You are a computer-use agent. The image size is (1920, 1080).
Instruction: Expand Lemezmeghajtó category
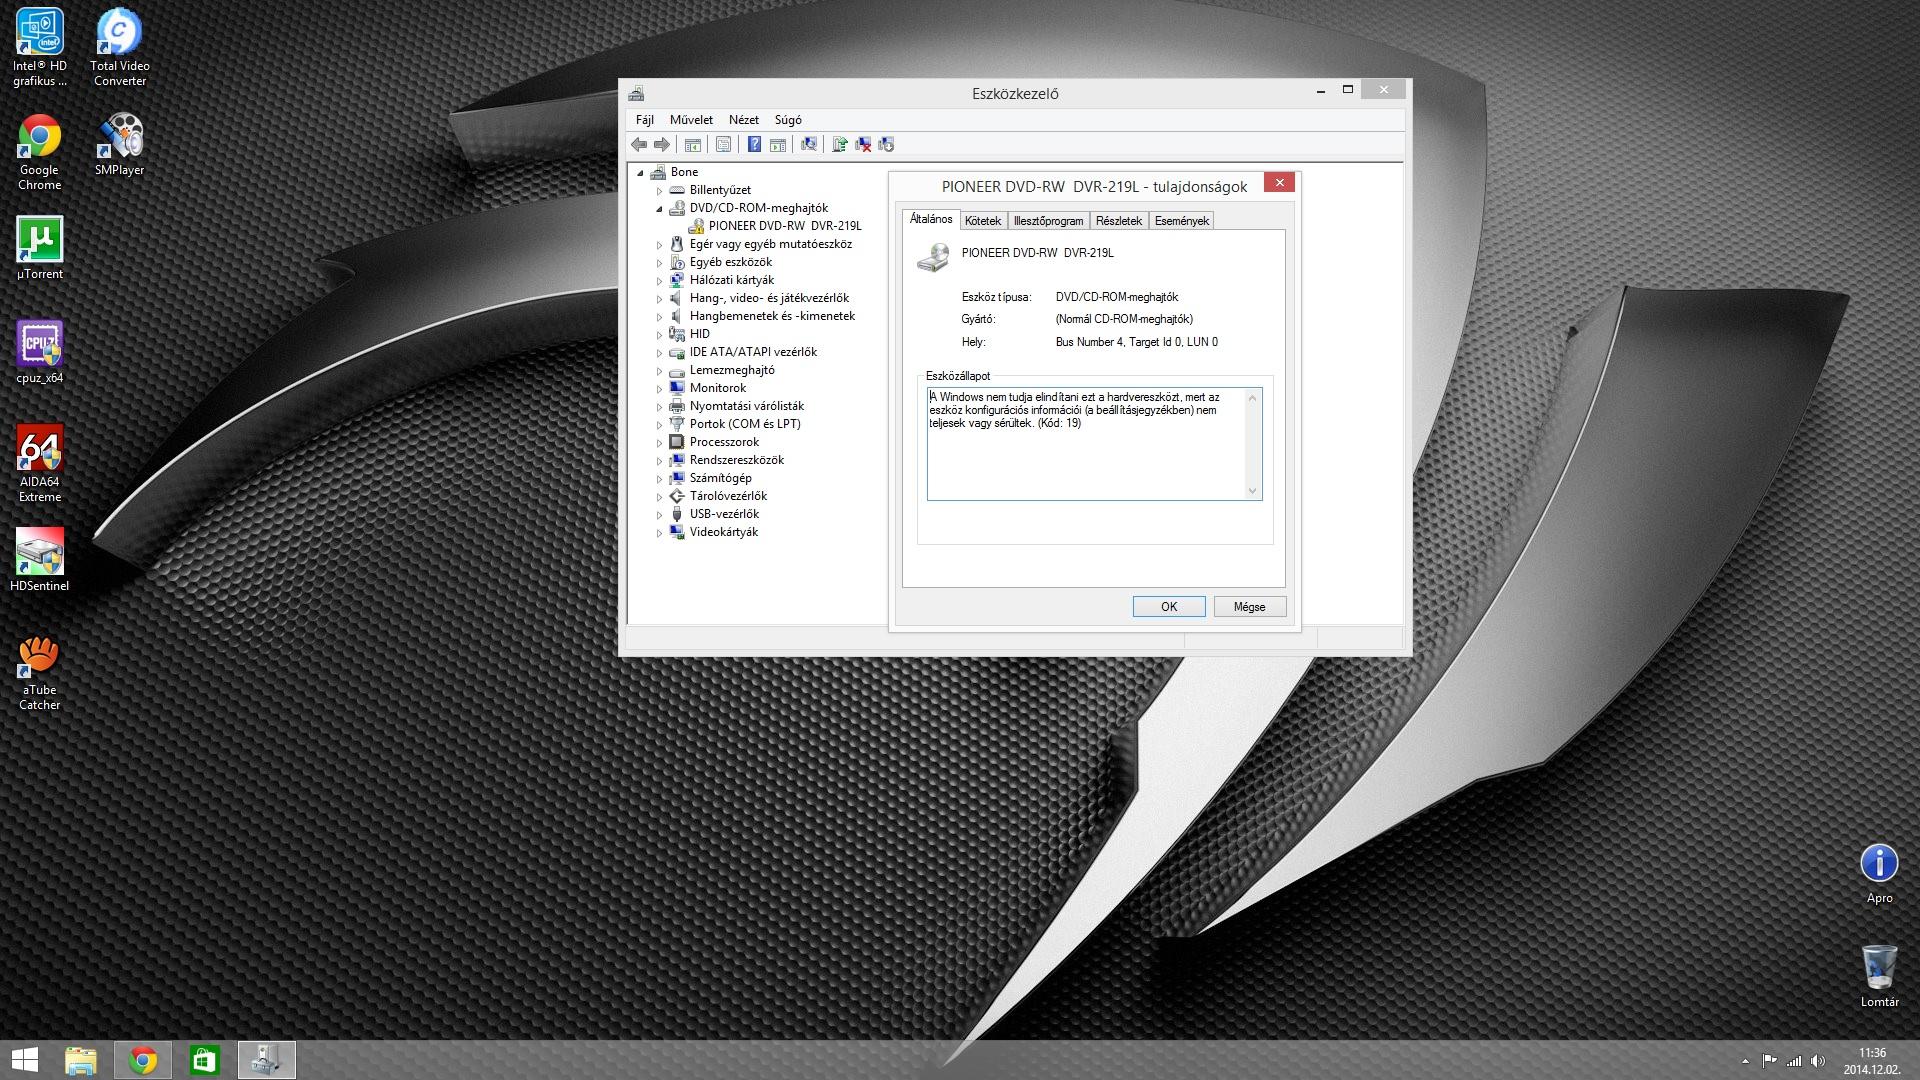pos(659,370)
